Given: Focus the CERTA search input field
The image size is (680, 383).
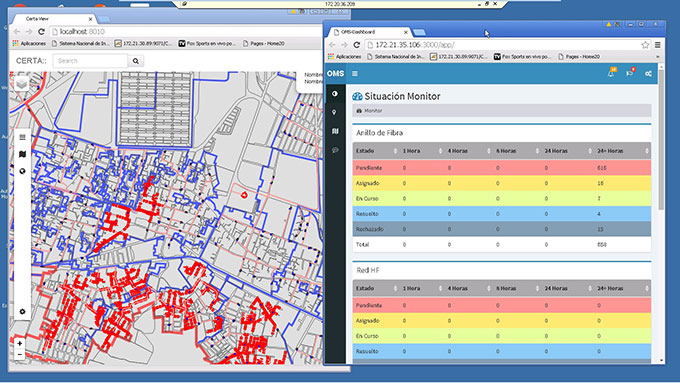Looking at the screenshot, I should (91, 61).
